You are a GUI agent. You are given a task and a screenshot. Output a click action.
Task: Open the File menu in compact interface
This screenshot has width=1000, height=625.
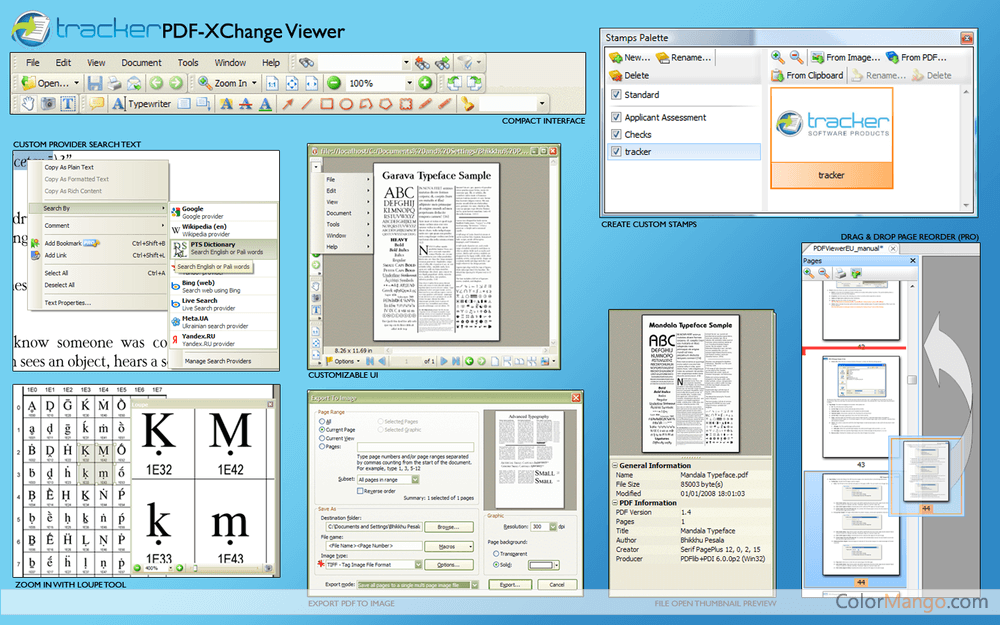[x=33, y=62]
